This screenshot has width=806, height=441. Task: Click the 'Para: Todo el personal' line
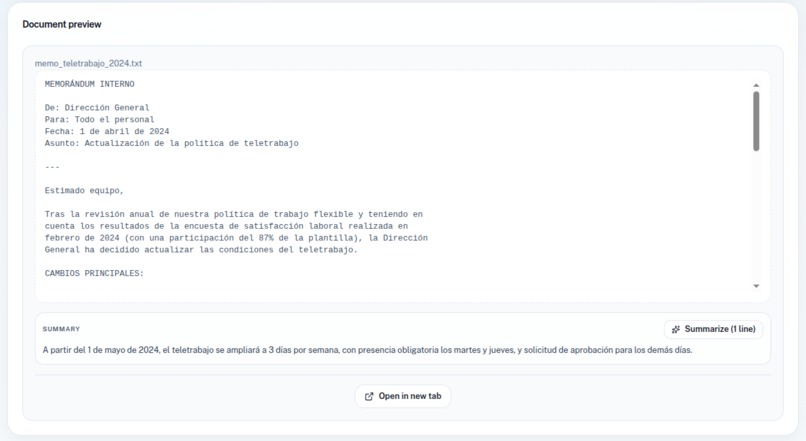pyautogui.click(x=99, y=119)
